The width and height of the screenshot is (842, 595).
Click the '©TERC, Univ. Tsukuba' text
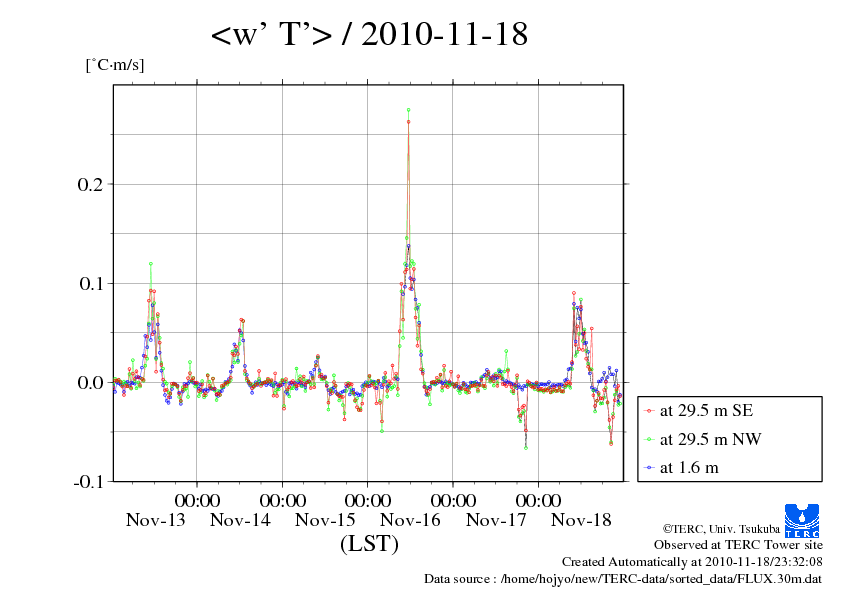click(721, 529)
